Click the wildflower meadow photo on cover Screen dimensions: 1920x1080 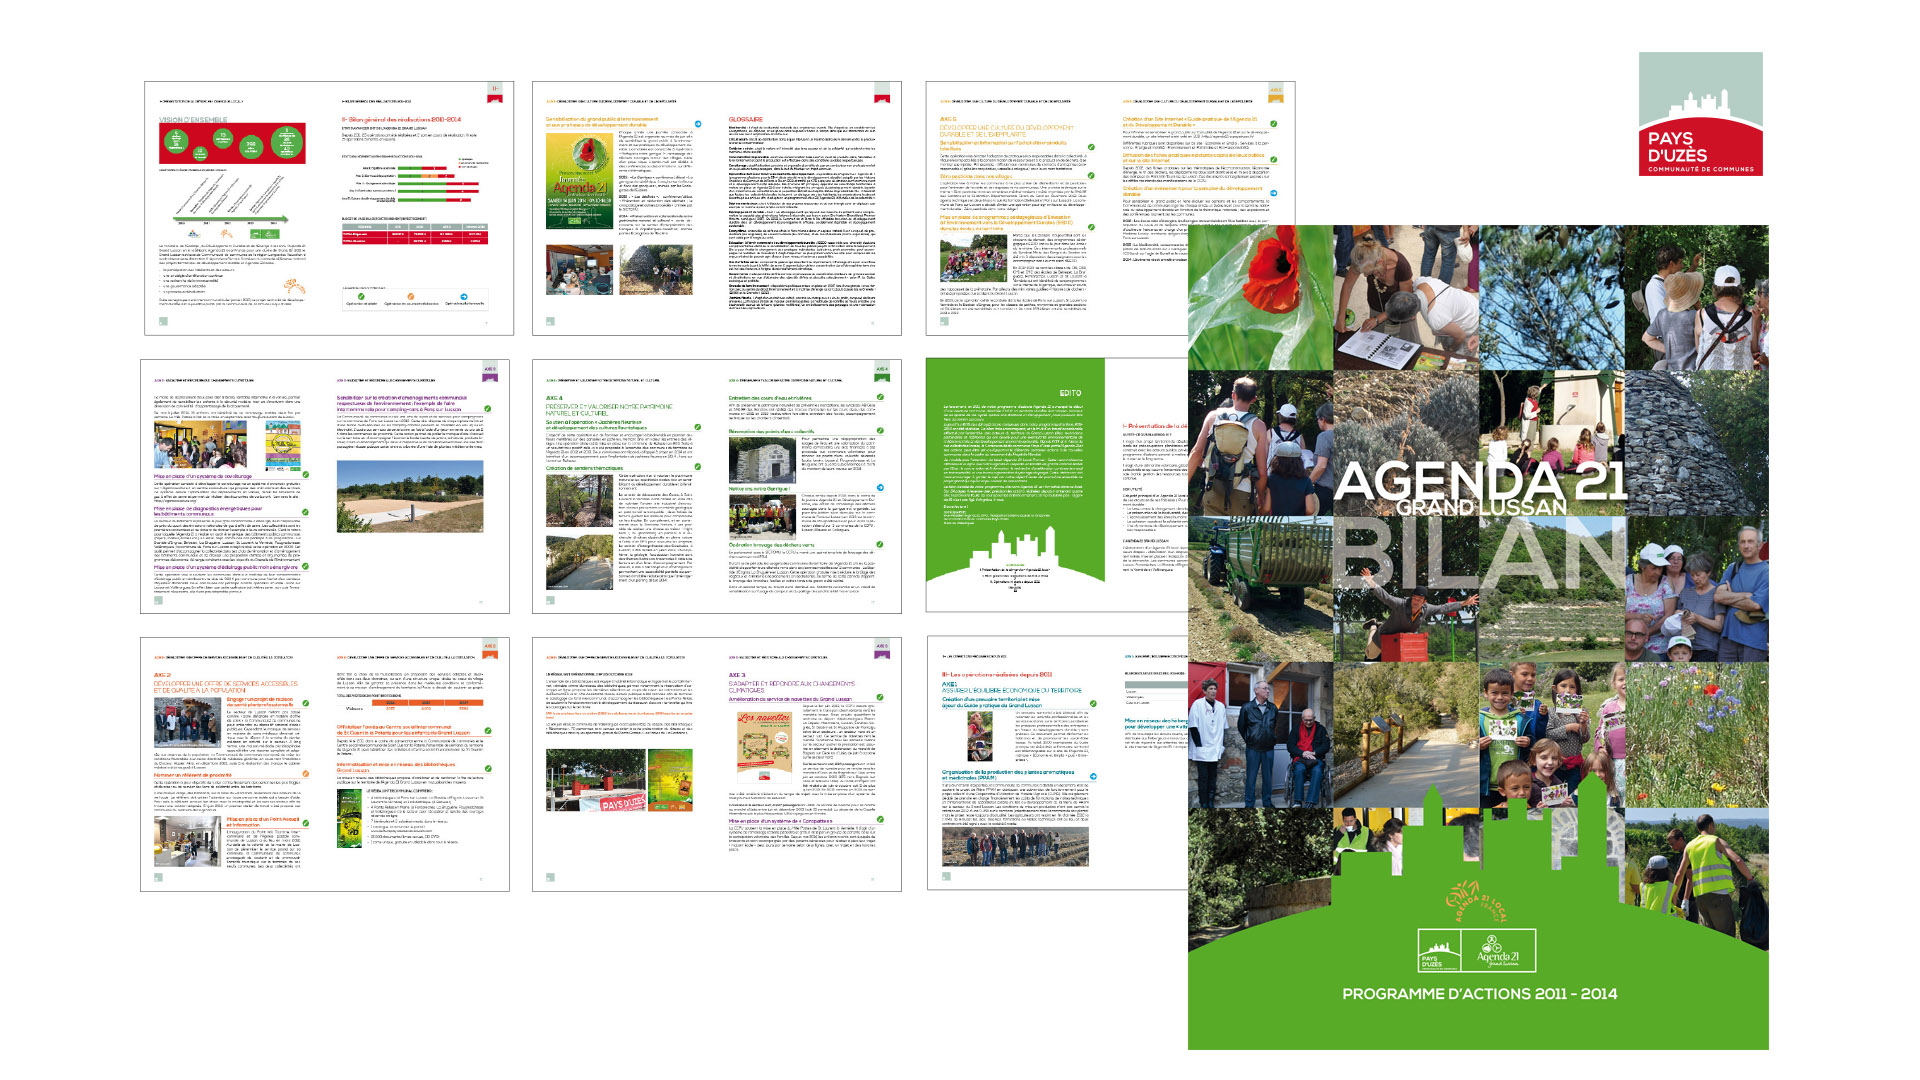(1698, 734)
